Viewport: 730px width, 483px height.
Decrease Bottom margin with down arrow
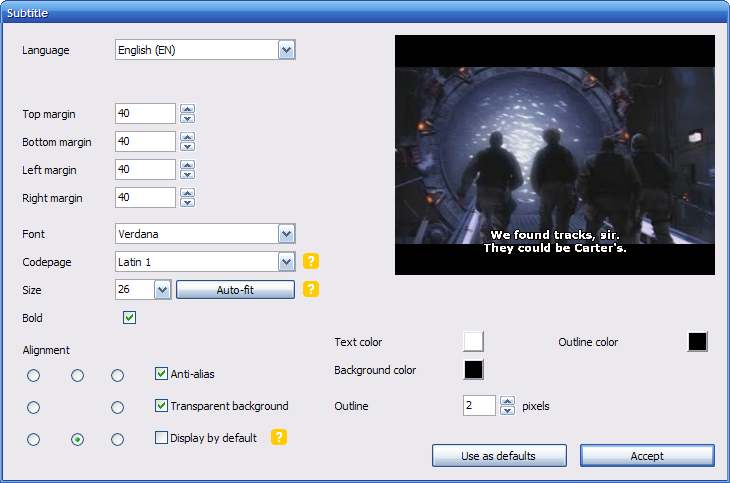click(x=187, y=147)
